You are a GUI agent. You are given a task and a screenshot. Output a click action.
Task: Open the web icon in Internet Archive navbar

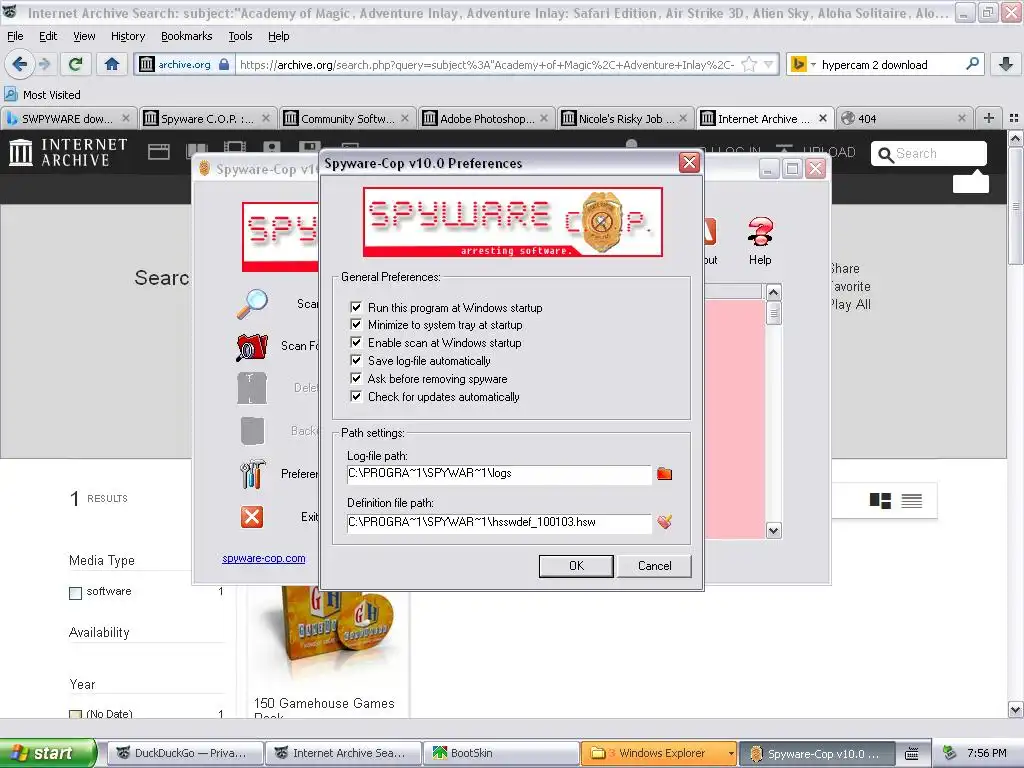pos(159,152)
